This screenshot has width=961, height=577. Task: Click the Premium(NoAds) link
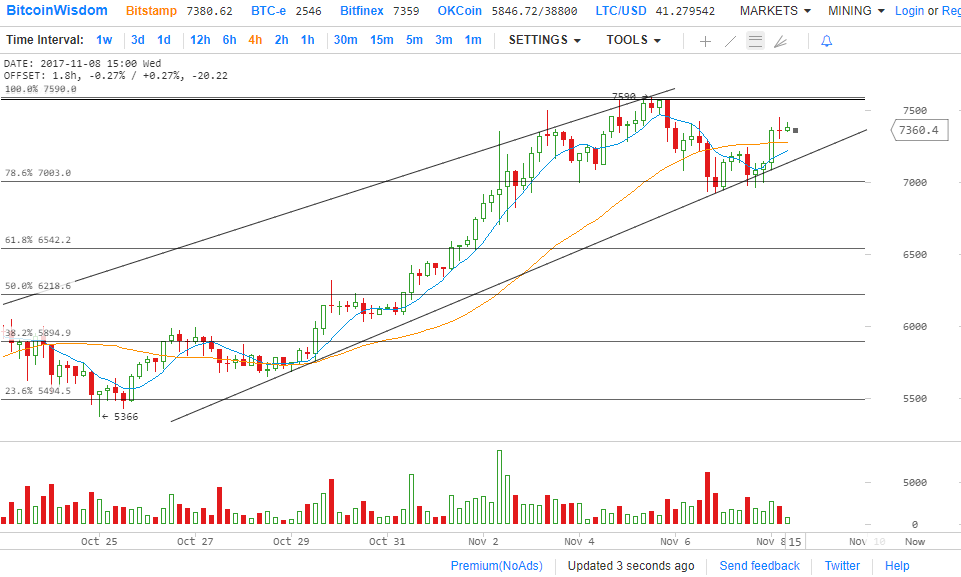(496, 566)
